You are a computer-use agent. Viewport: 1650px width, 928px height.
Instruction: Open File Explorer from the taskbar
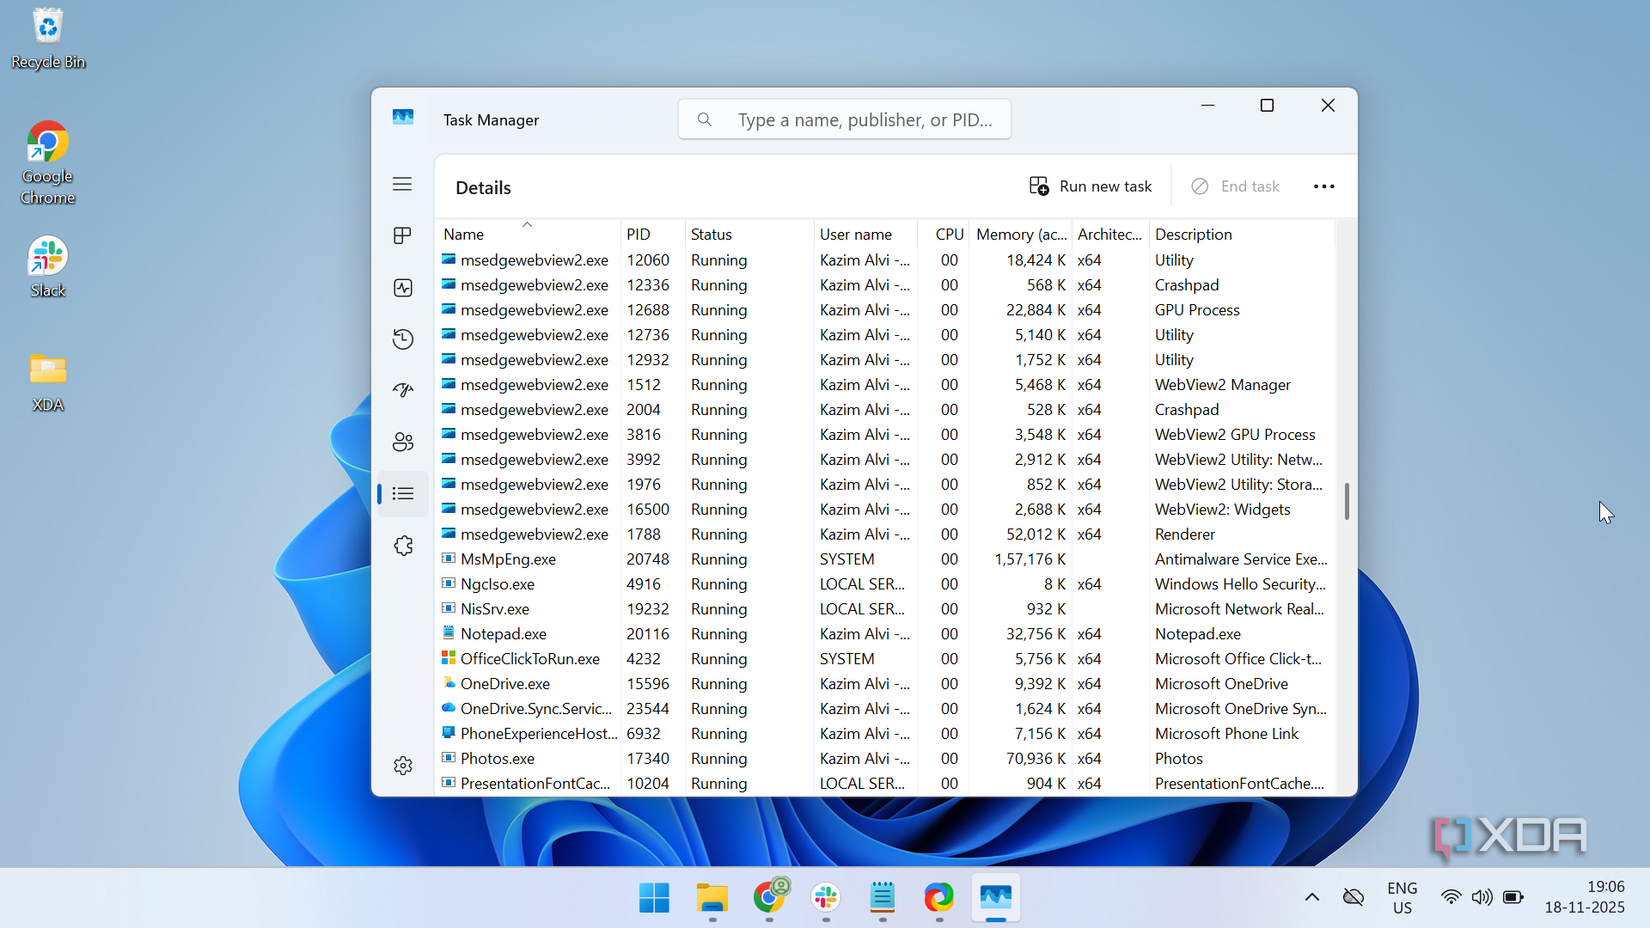coord(712,898)
